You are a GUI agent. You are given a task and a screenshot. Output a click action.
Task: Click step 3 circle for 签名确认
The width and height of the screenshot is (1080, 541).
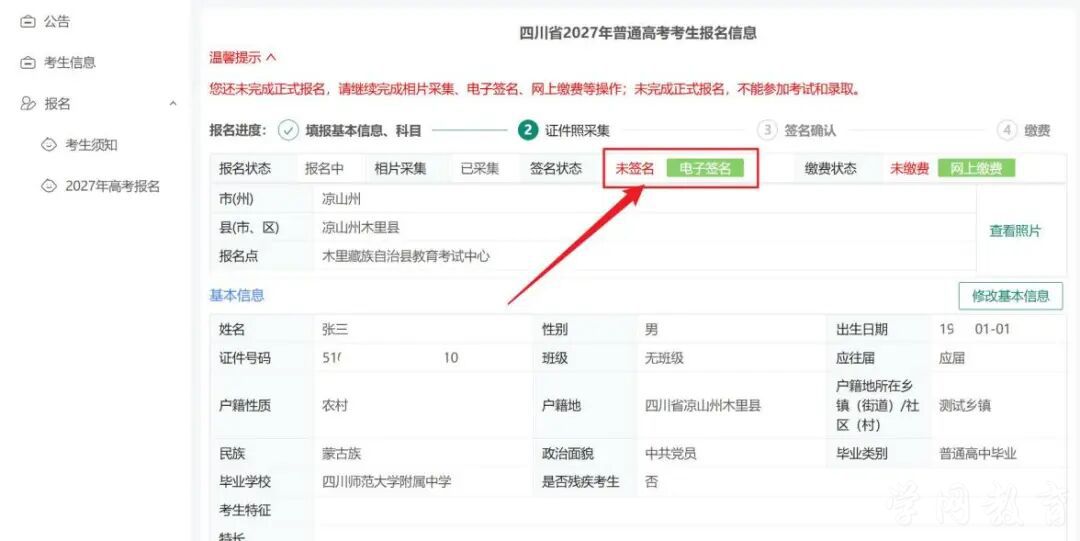click(767, 130)
